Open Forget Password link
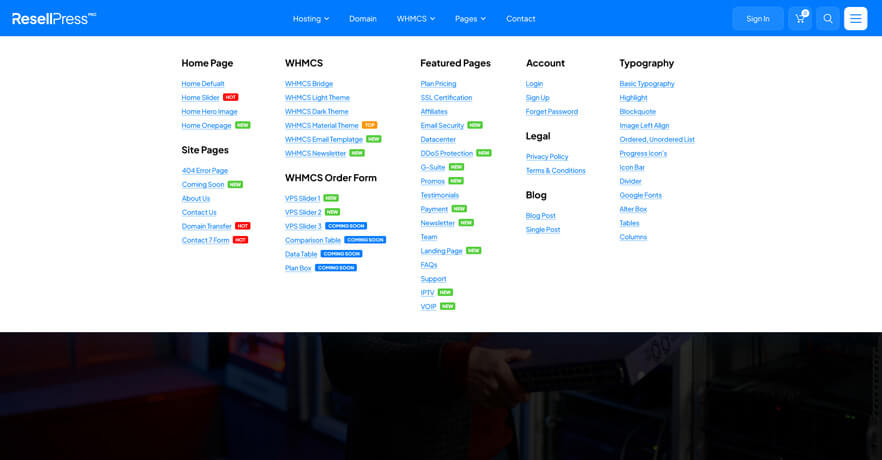This screenshot has height=460, width=882. click(552, 112)
